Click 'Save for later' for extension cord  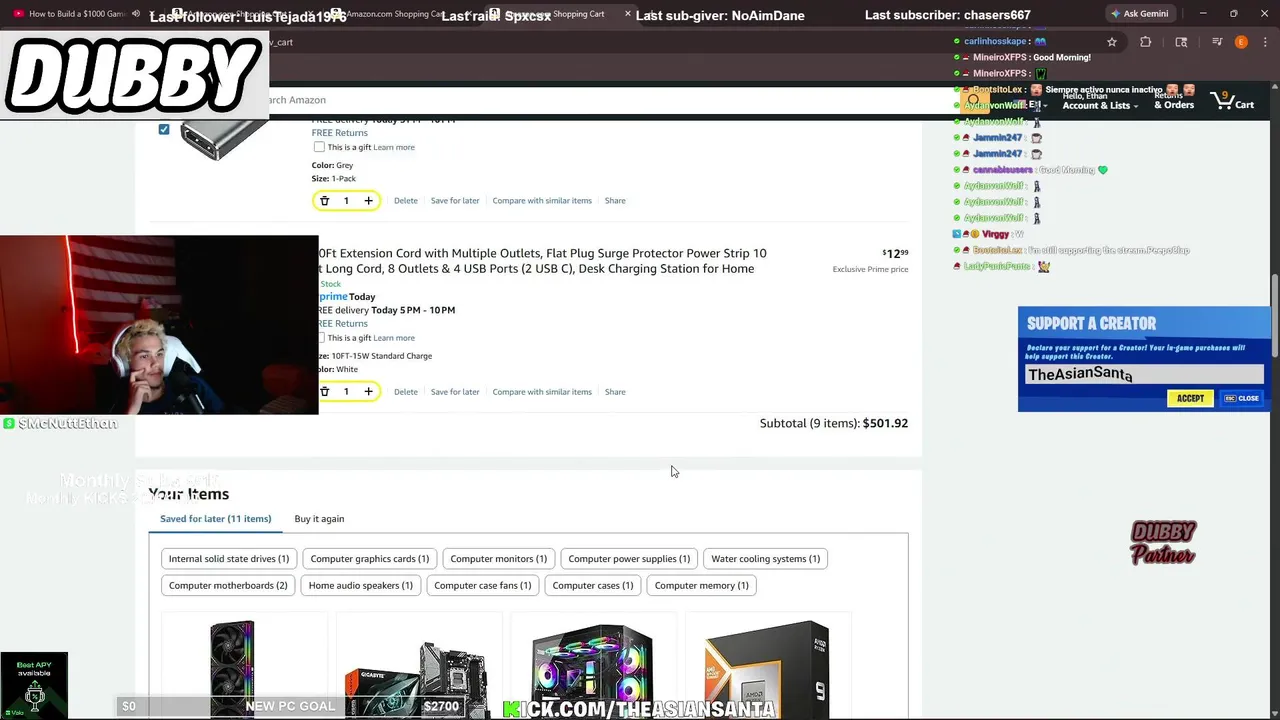pyautogui.click(x=455, y=392)
